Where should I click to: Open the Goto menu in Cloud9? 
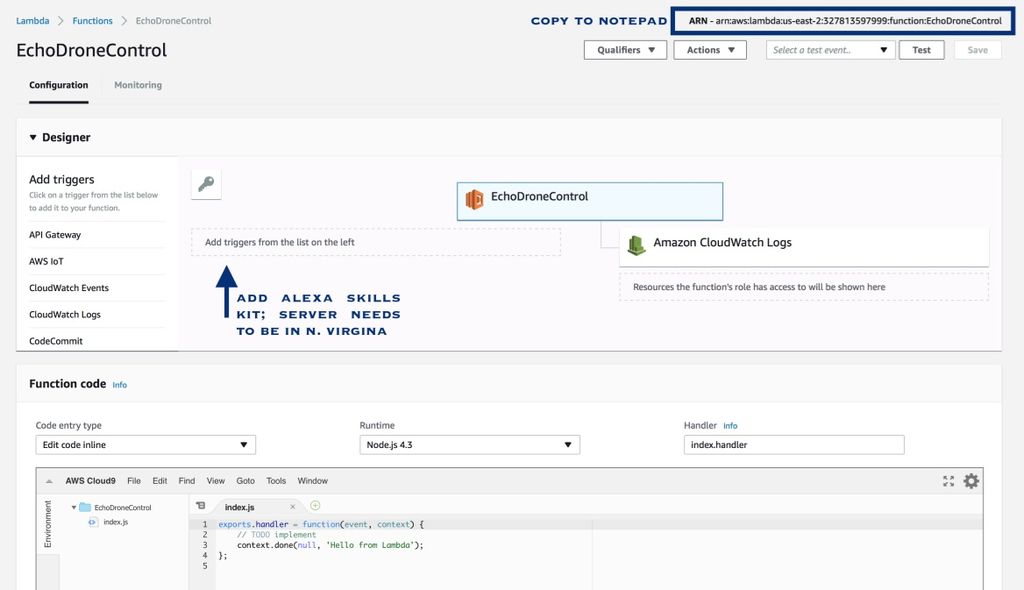pos(246,481)
